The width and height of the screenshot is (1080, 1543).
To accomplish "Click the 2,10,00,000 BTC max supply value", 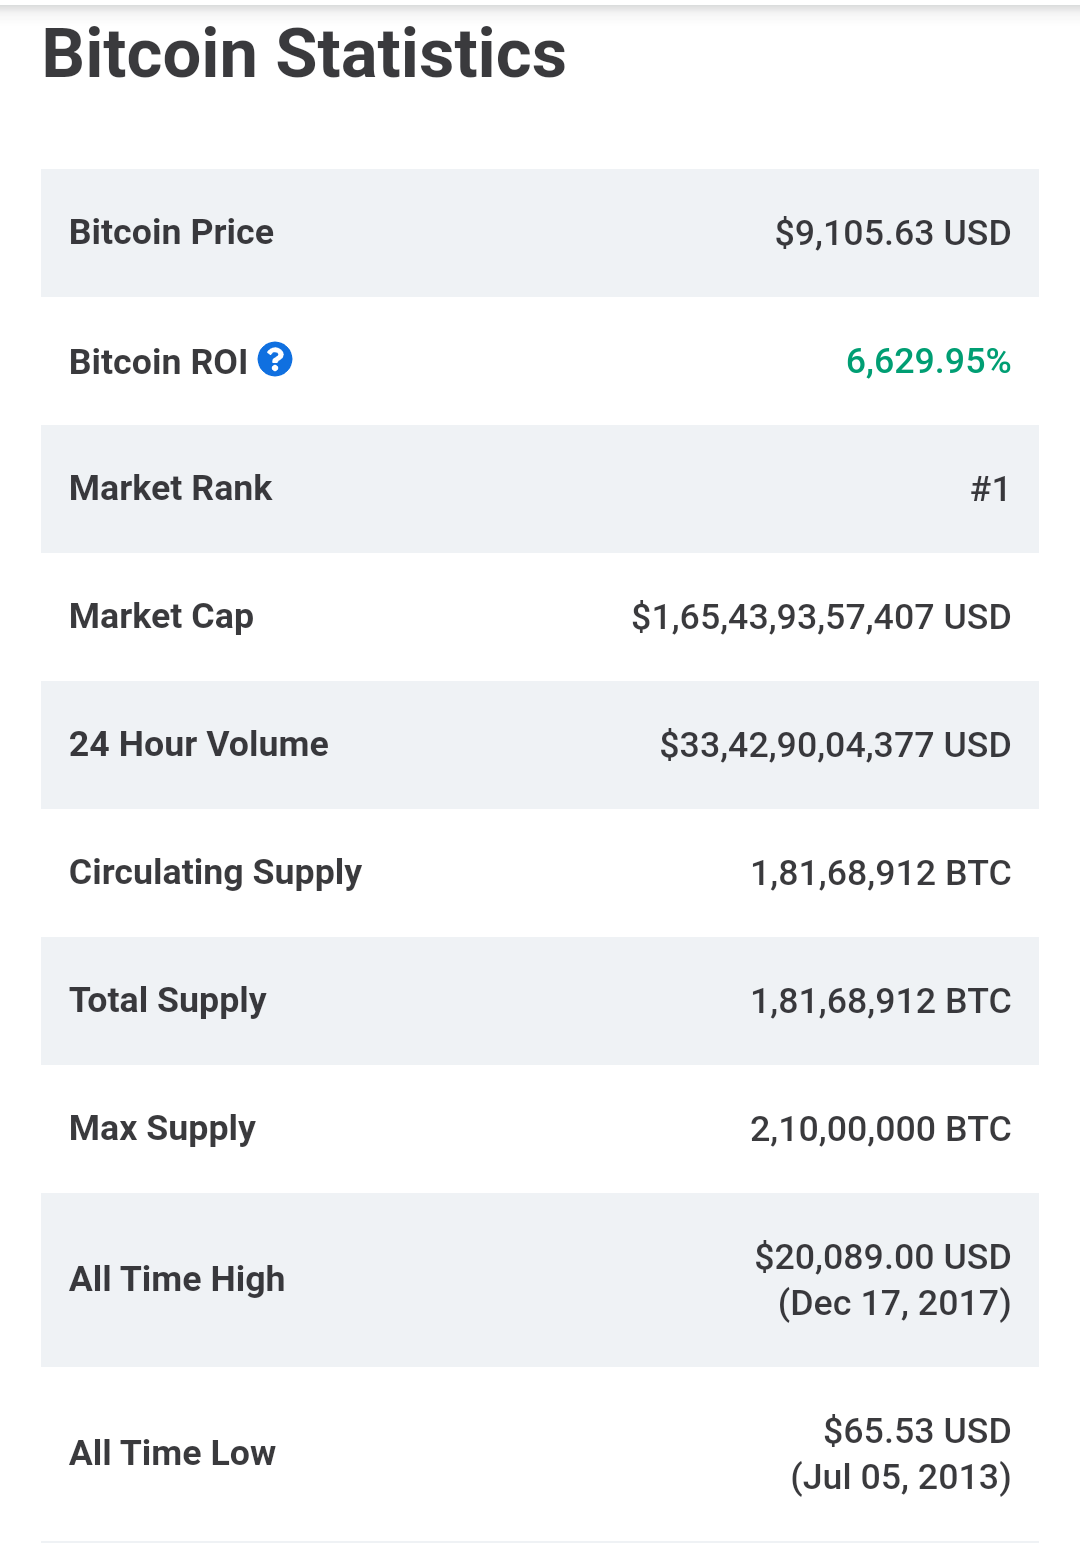I will [x=880, y=1129].
